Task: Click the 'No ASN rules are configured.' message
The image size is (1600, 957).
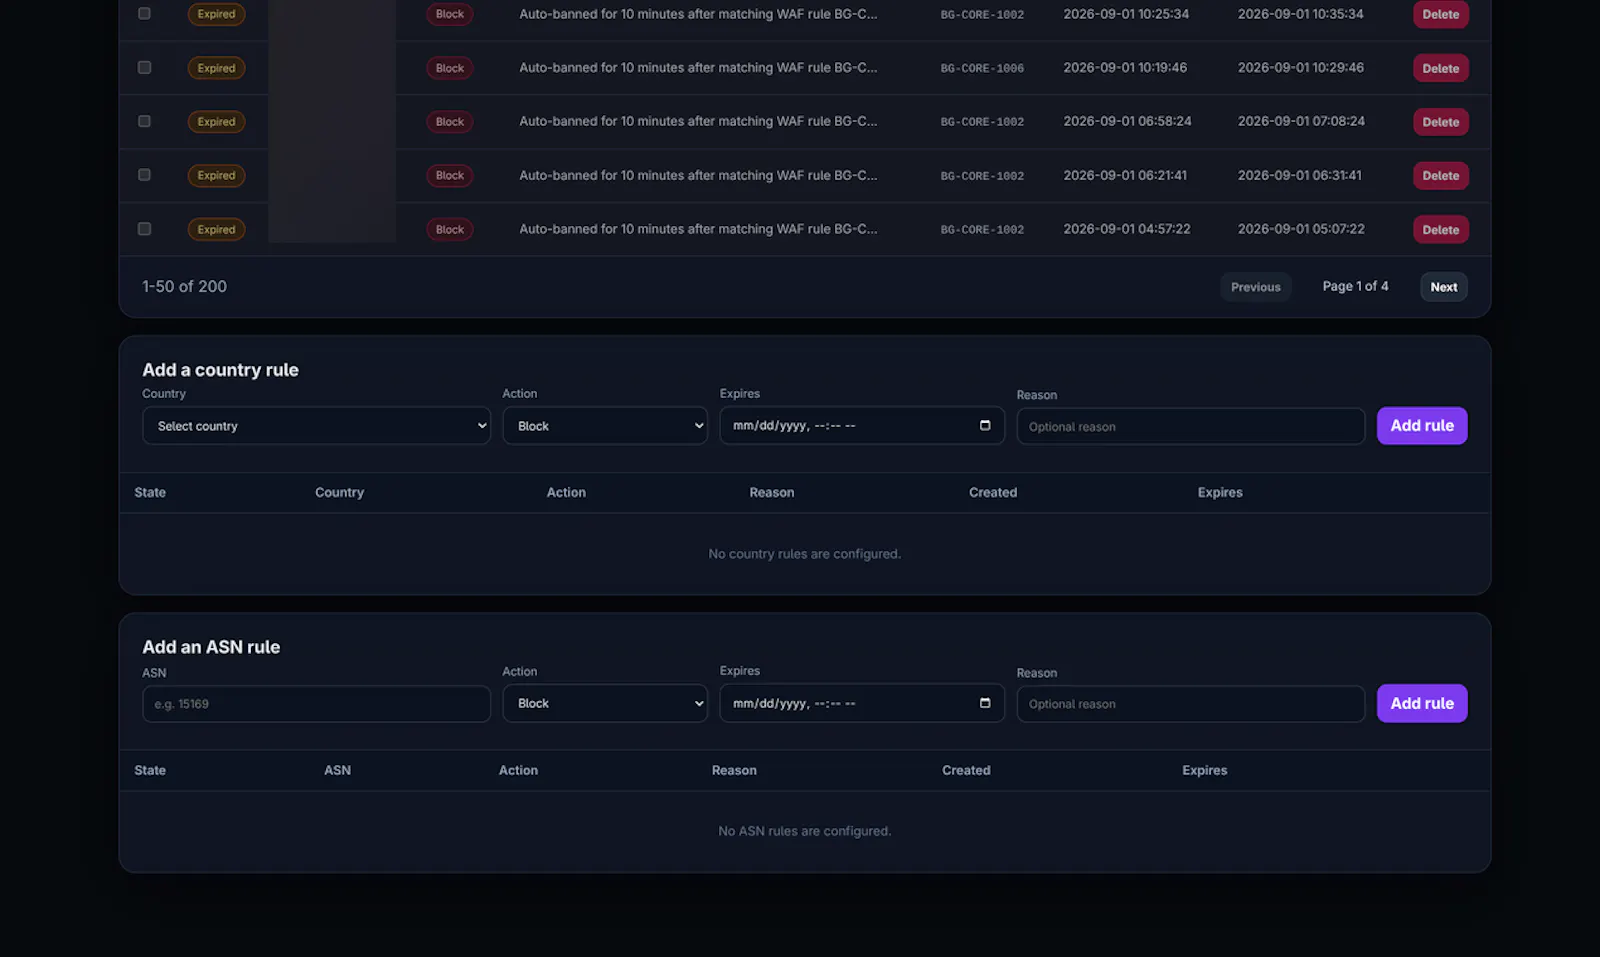Action: (x=804, y=832)
